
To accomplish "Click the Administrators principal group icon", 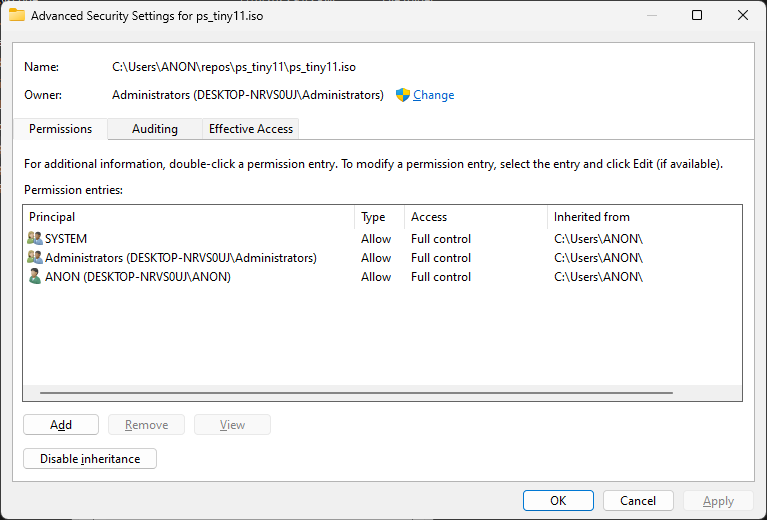I will pos(36,258).
